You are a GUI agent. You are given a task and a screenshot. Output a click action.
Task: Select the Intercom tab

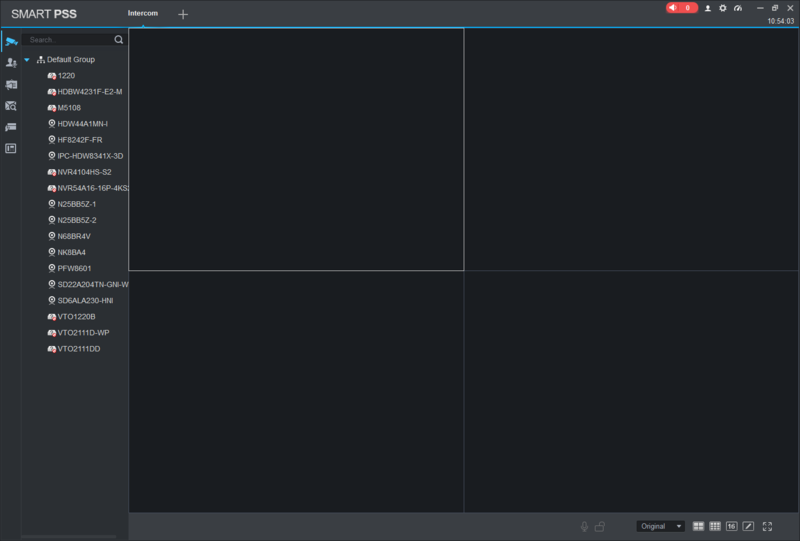pyautogui.click(x=143, y=13)
